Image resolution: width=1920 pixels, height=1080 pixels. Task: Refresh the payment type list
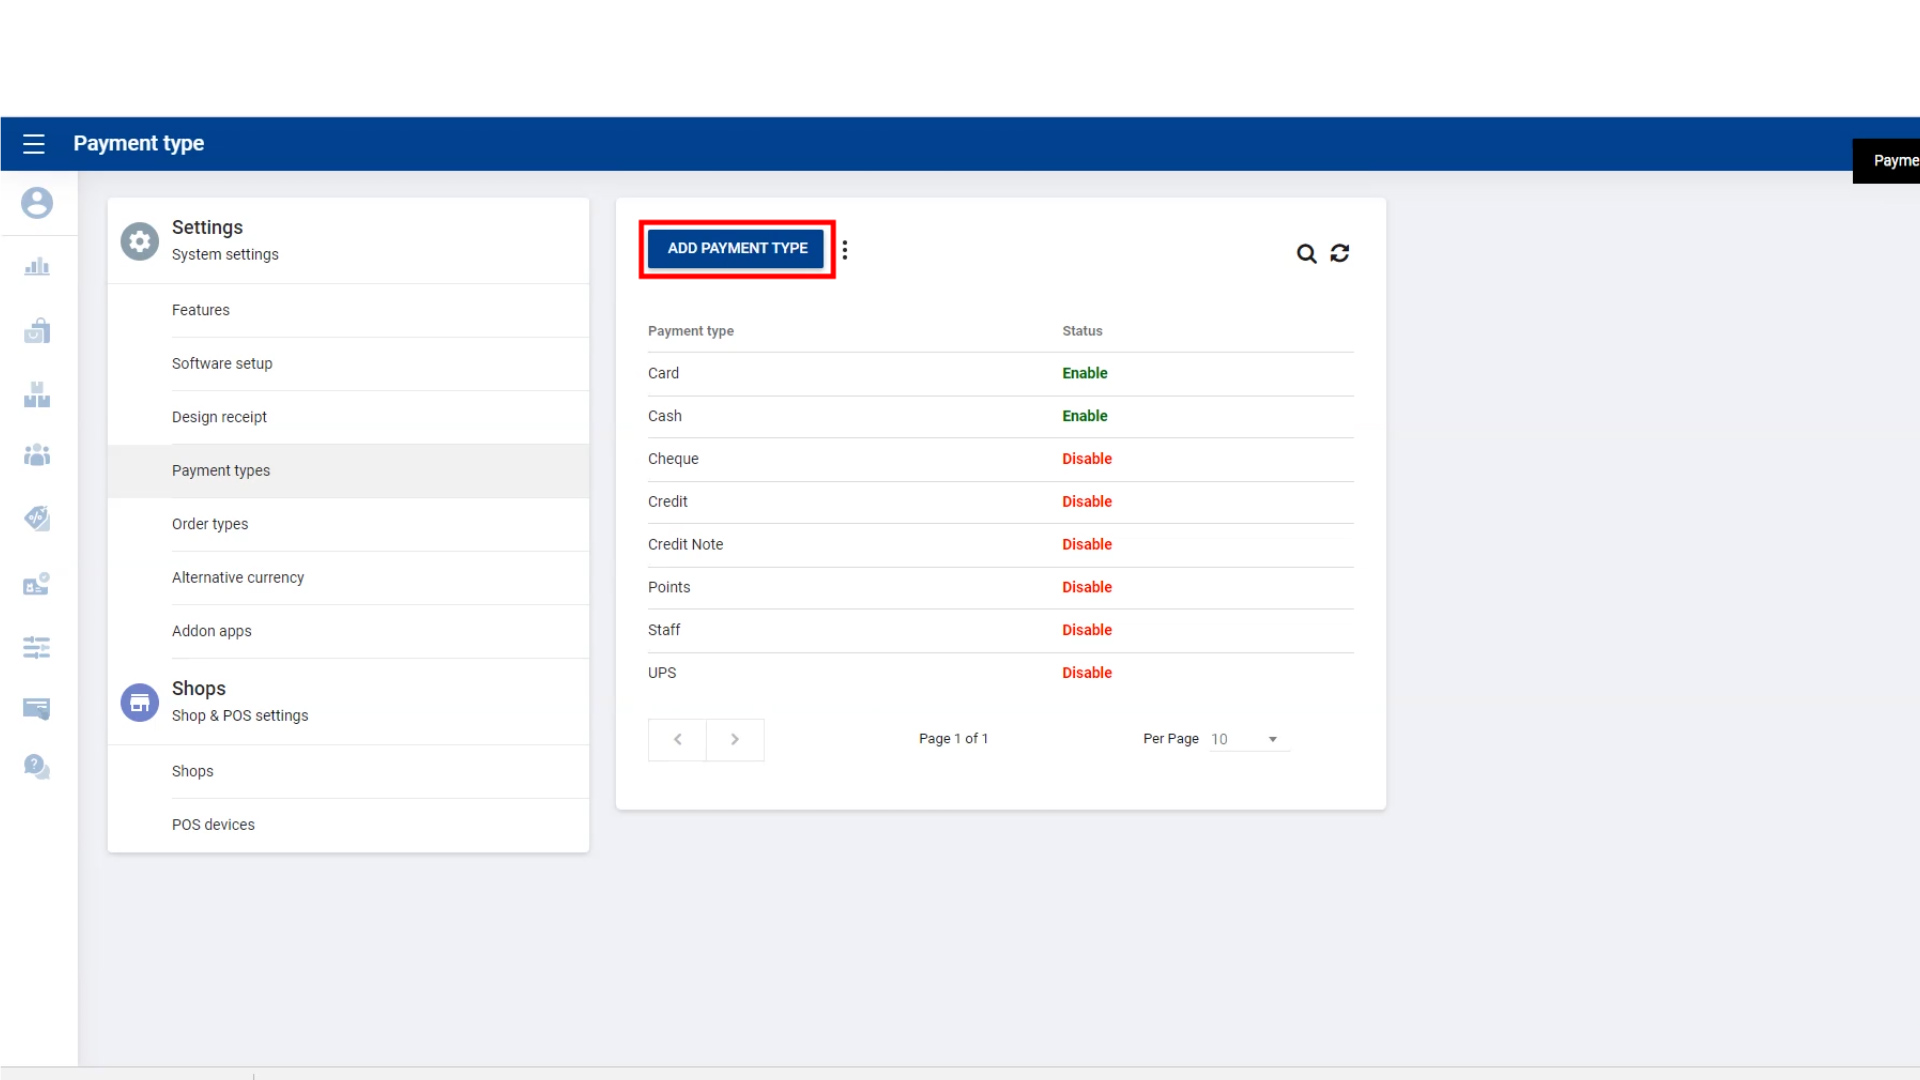point(1340,254)
